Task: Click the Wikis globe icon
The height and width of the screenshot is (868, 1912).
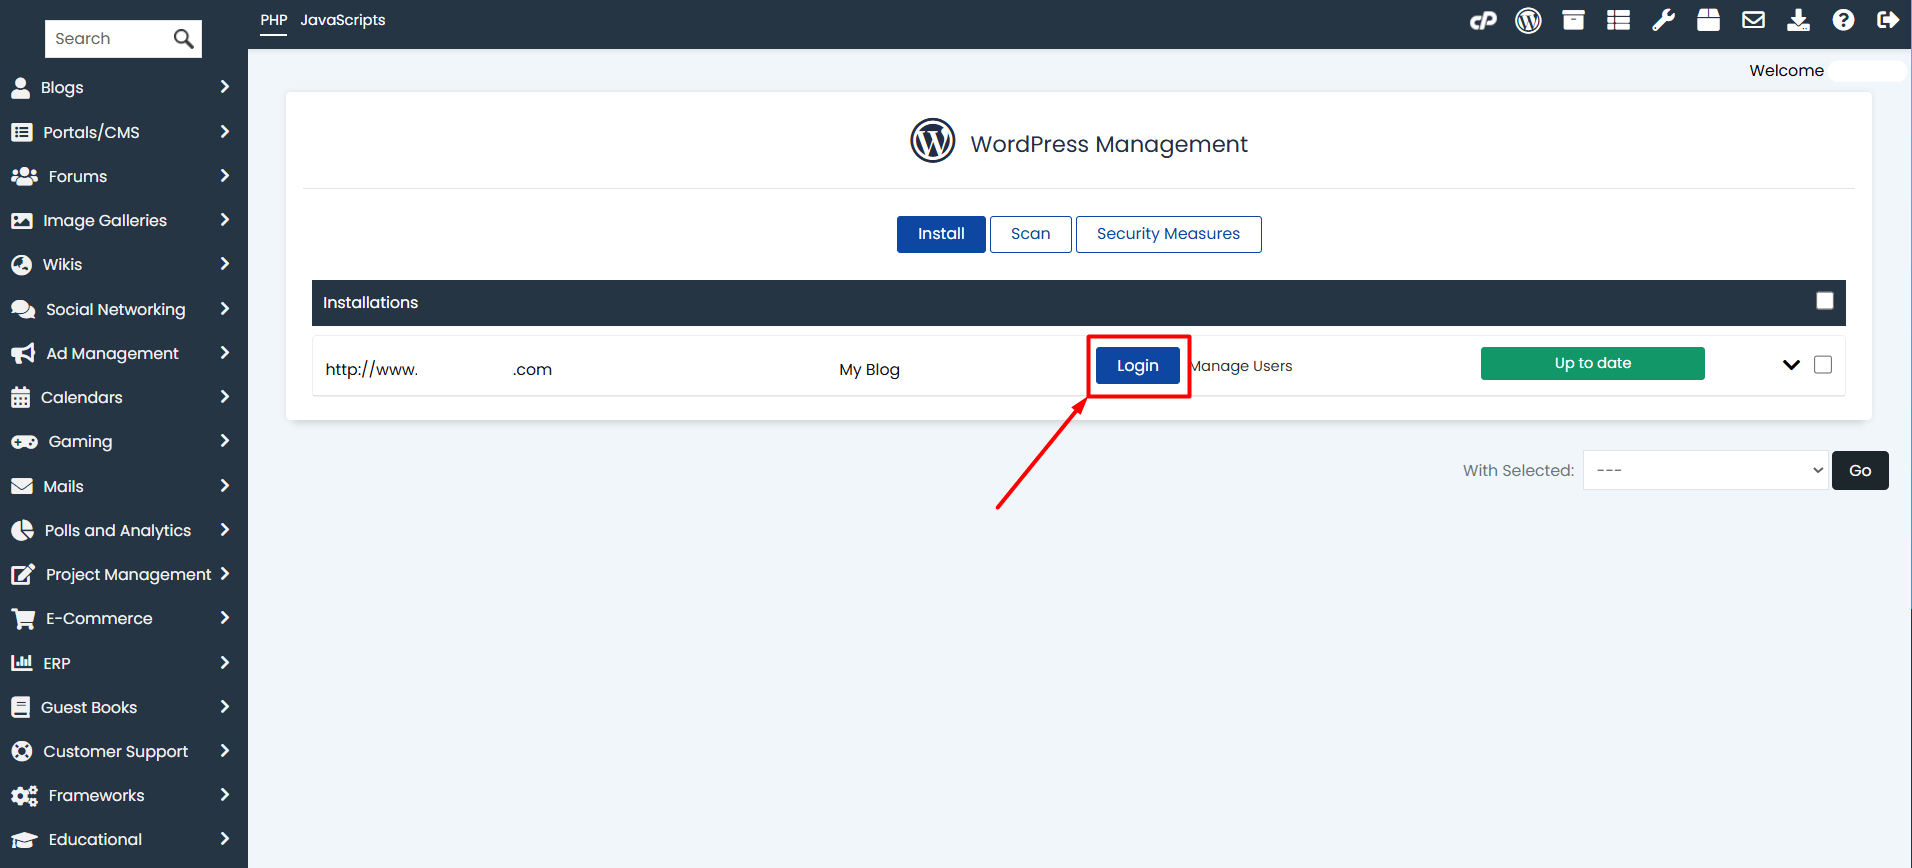Action: coord(21,265)
